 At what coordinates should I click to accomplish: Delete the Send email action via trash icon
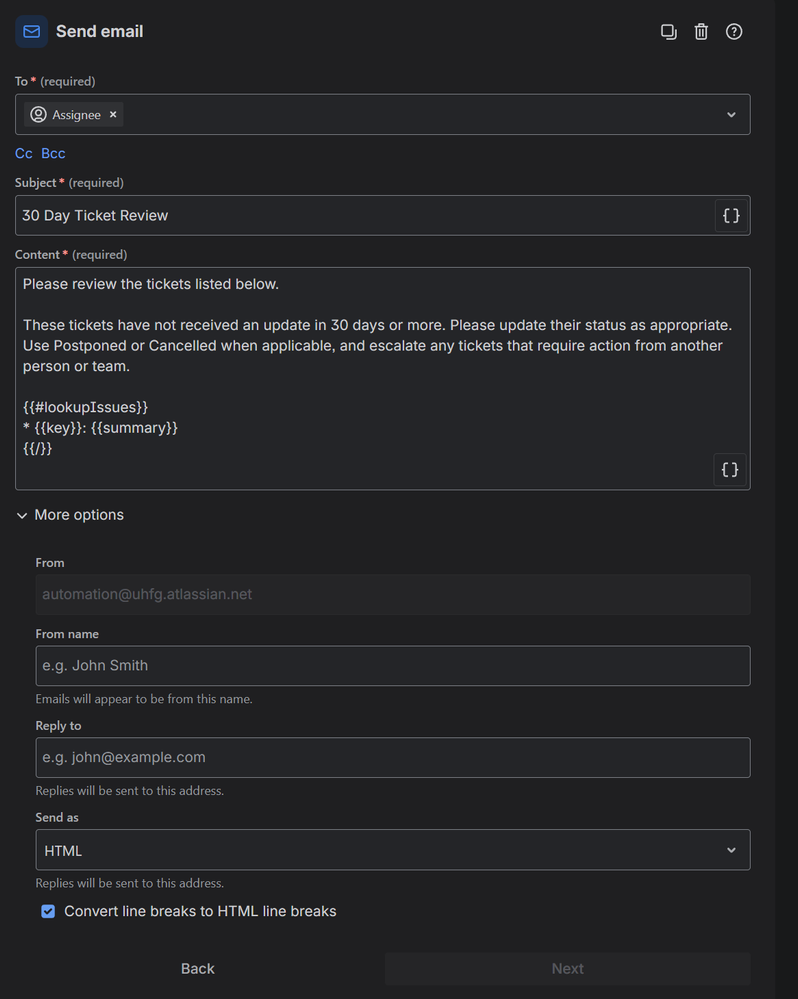click(x=701, y=32)
